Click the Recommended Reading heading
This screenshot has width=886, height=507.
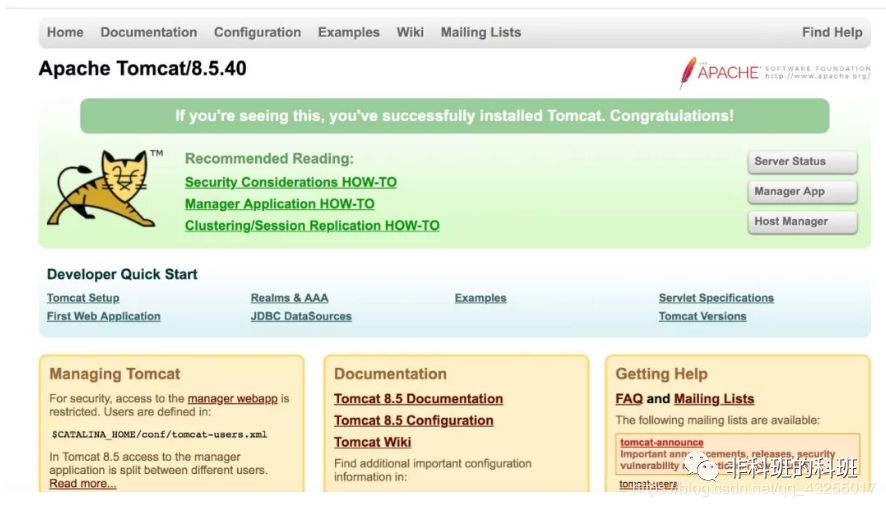[269, 158]
